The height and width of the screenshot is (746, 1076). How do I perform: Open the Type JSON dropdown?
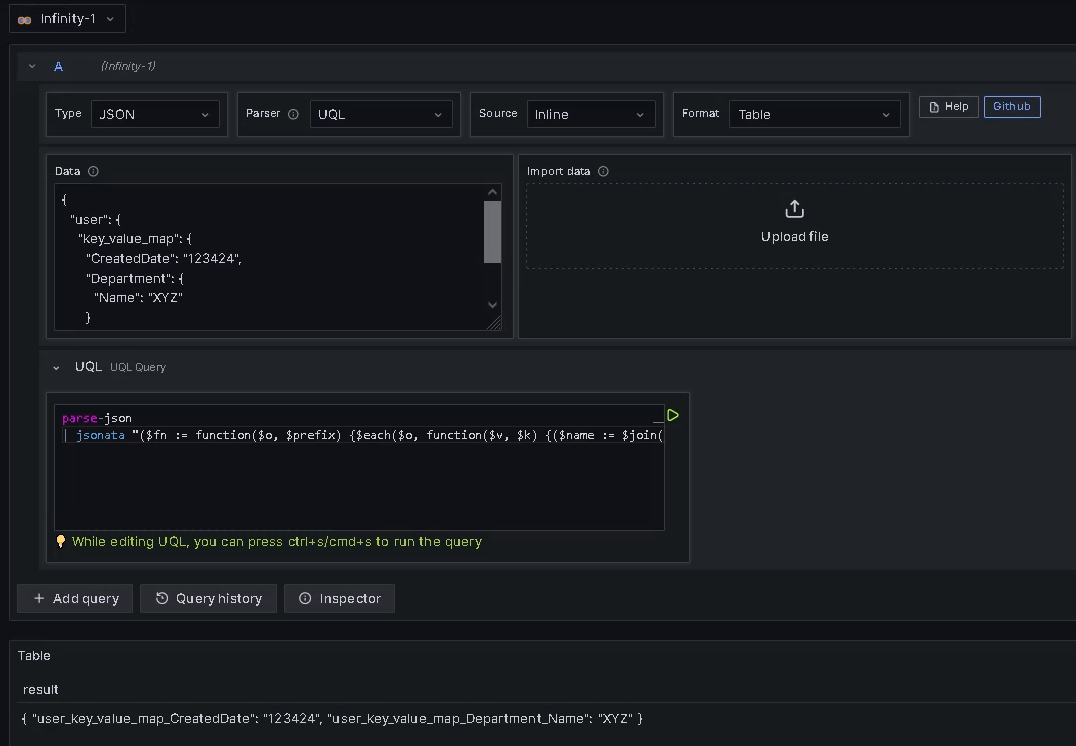coord(155,115)
